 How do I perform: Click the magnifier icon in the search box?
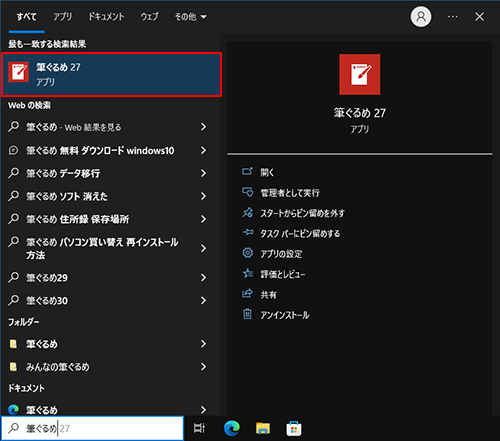[x=13, y=428]
